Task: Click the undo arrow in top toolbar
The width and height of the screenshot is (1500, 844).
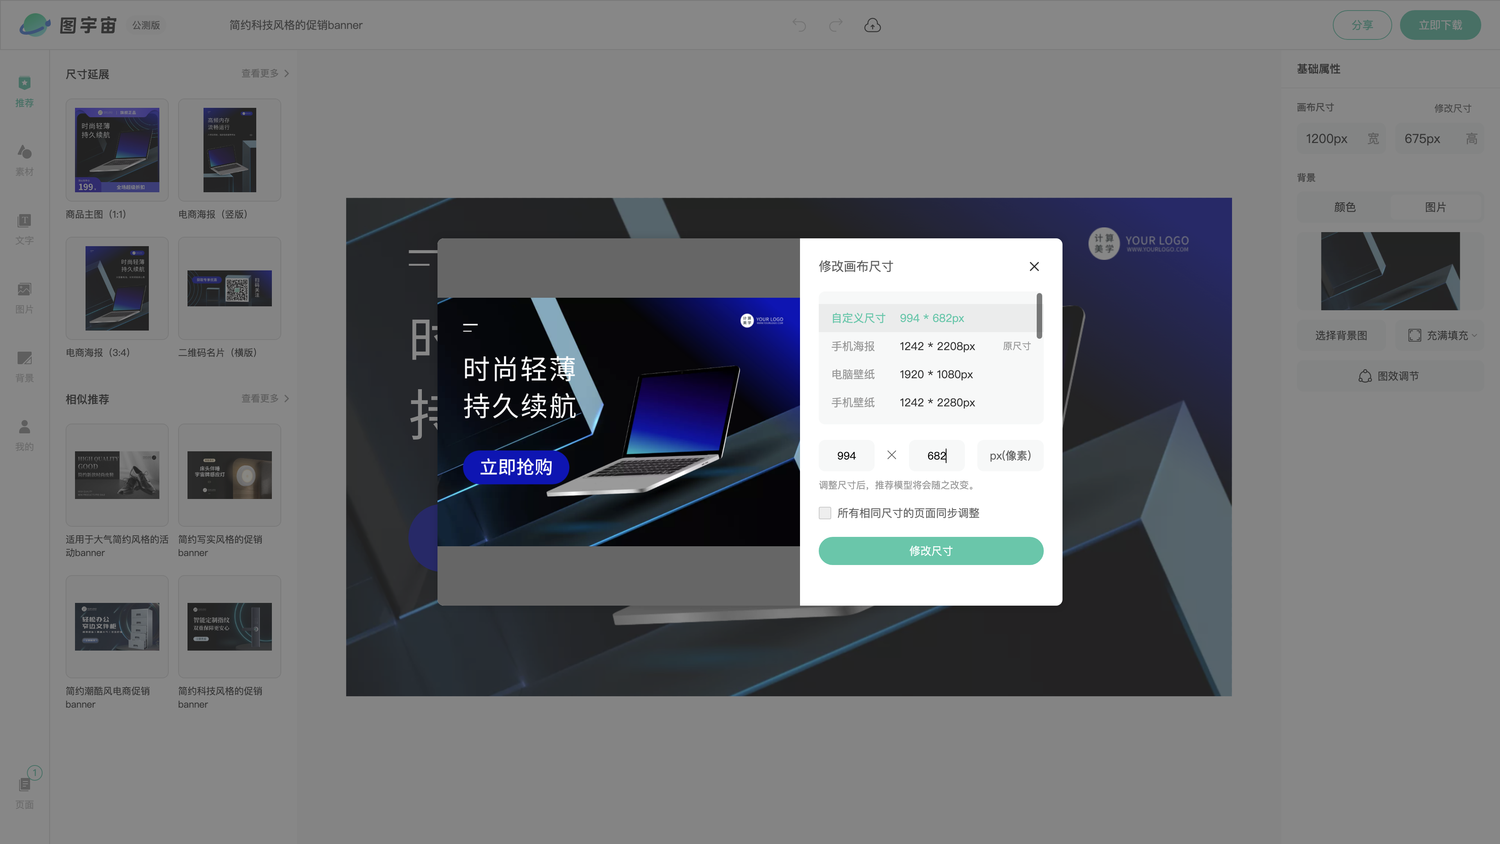Action: click(799, 25)
